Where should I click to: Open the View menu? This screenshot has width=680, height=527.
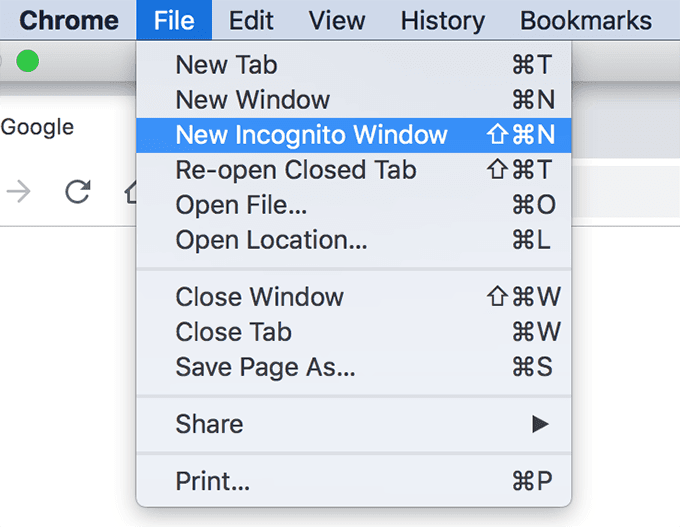pos(336,20)
